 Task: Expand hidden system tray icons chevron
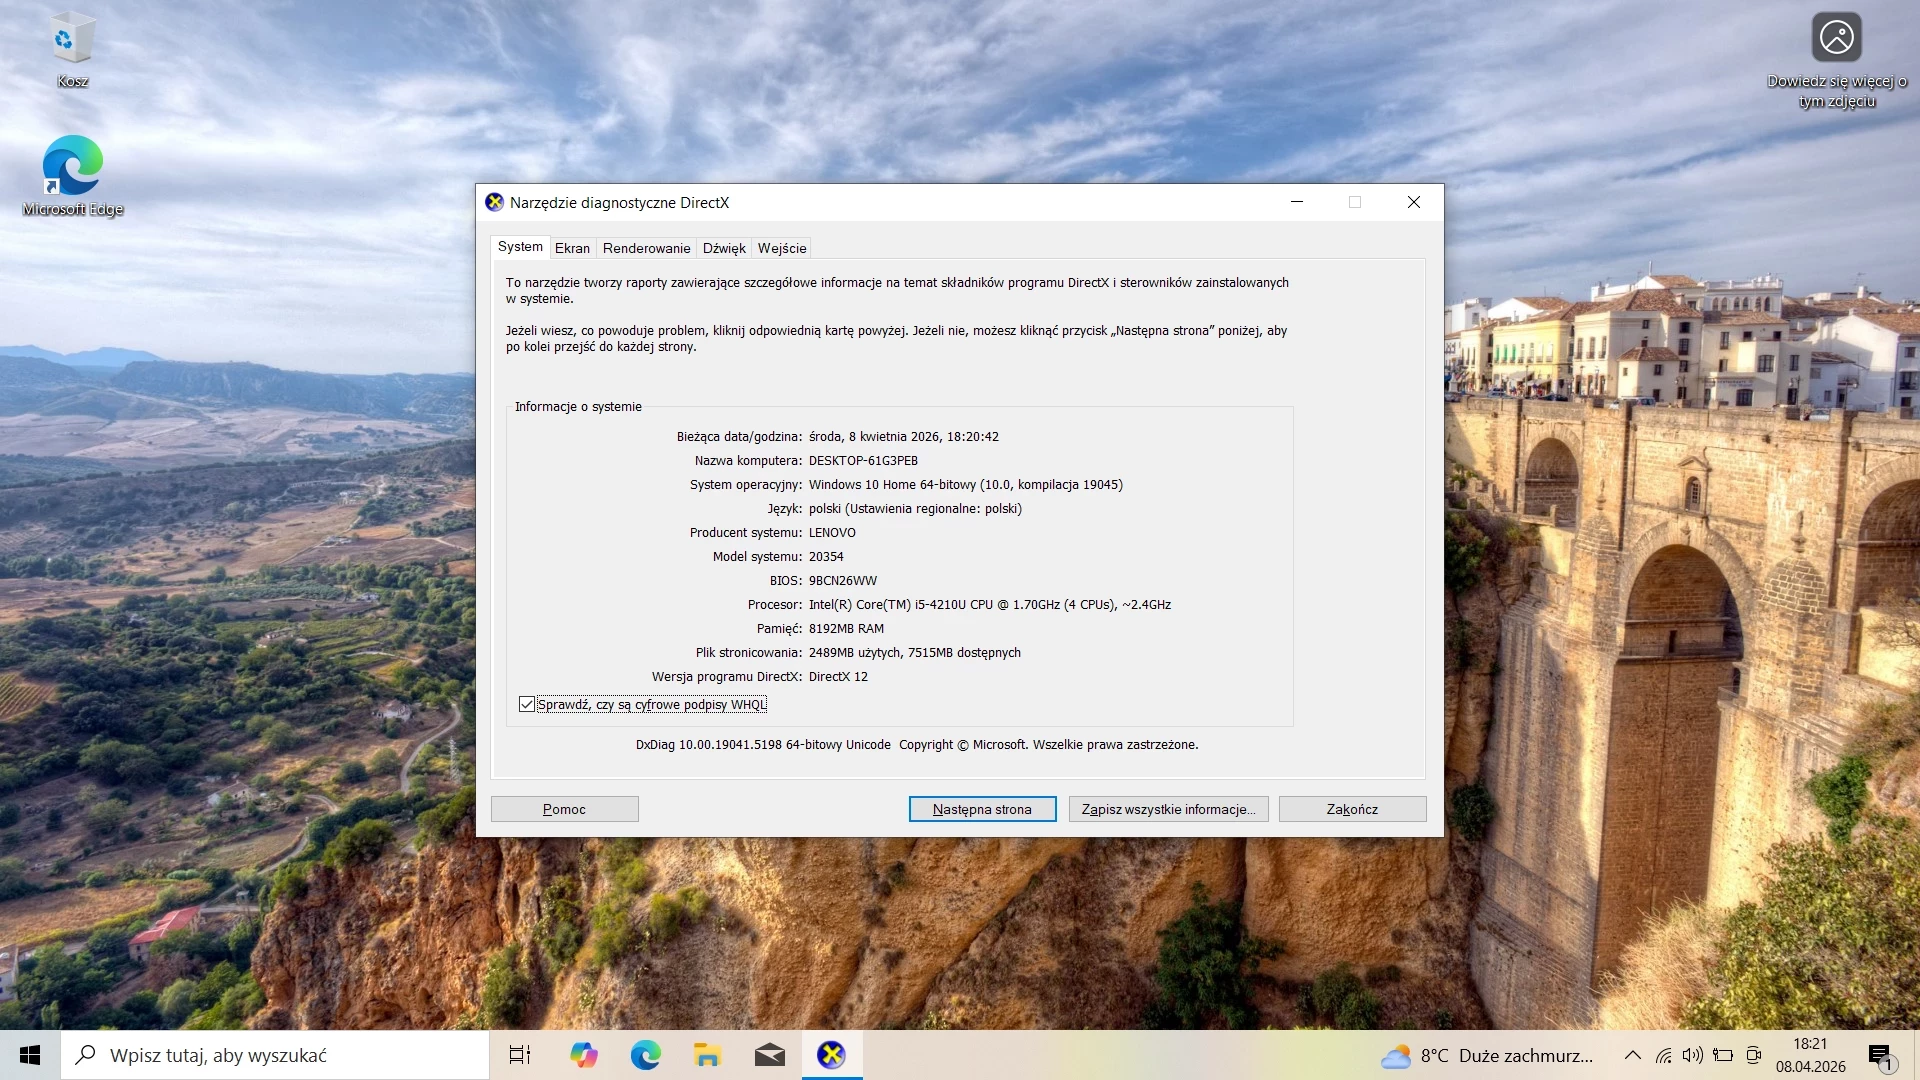click(1632, 1055)
